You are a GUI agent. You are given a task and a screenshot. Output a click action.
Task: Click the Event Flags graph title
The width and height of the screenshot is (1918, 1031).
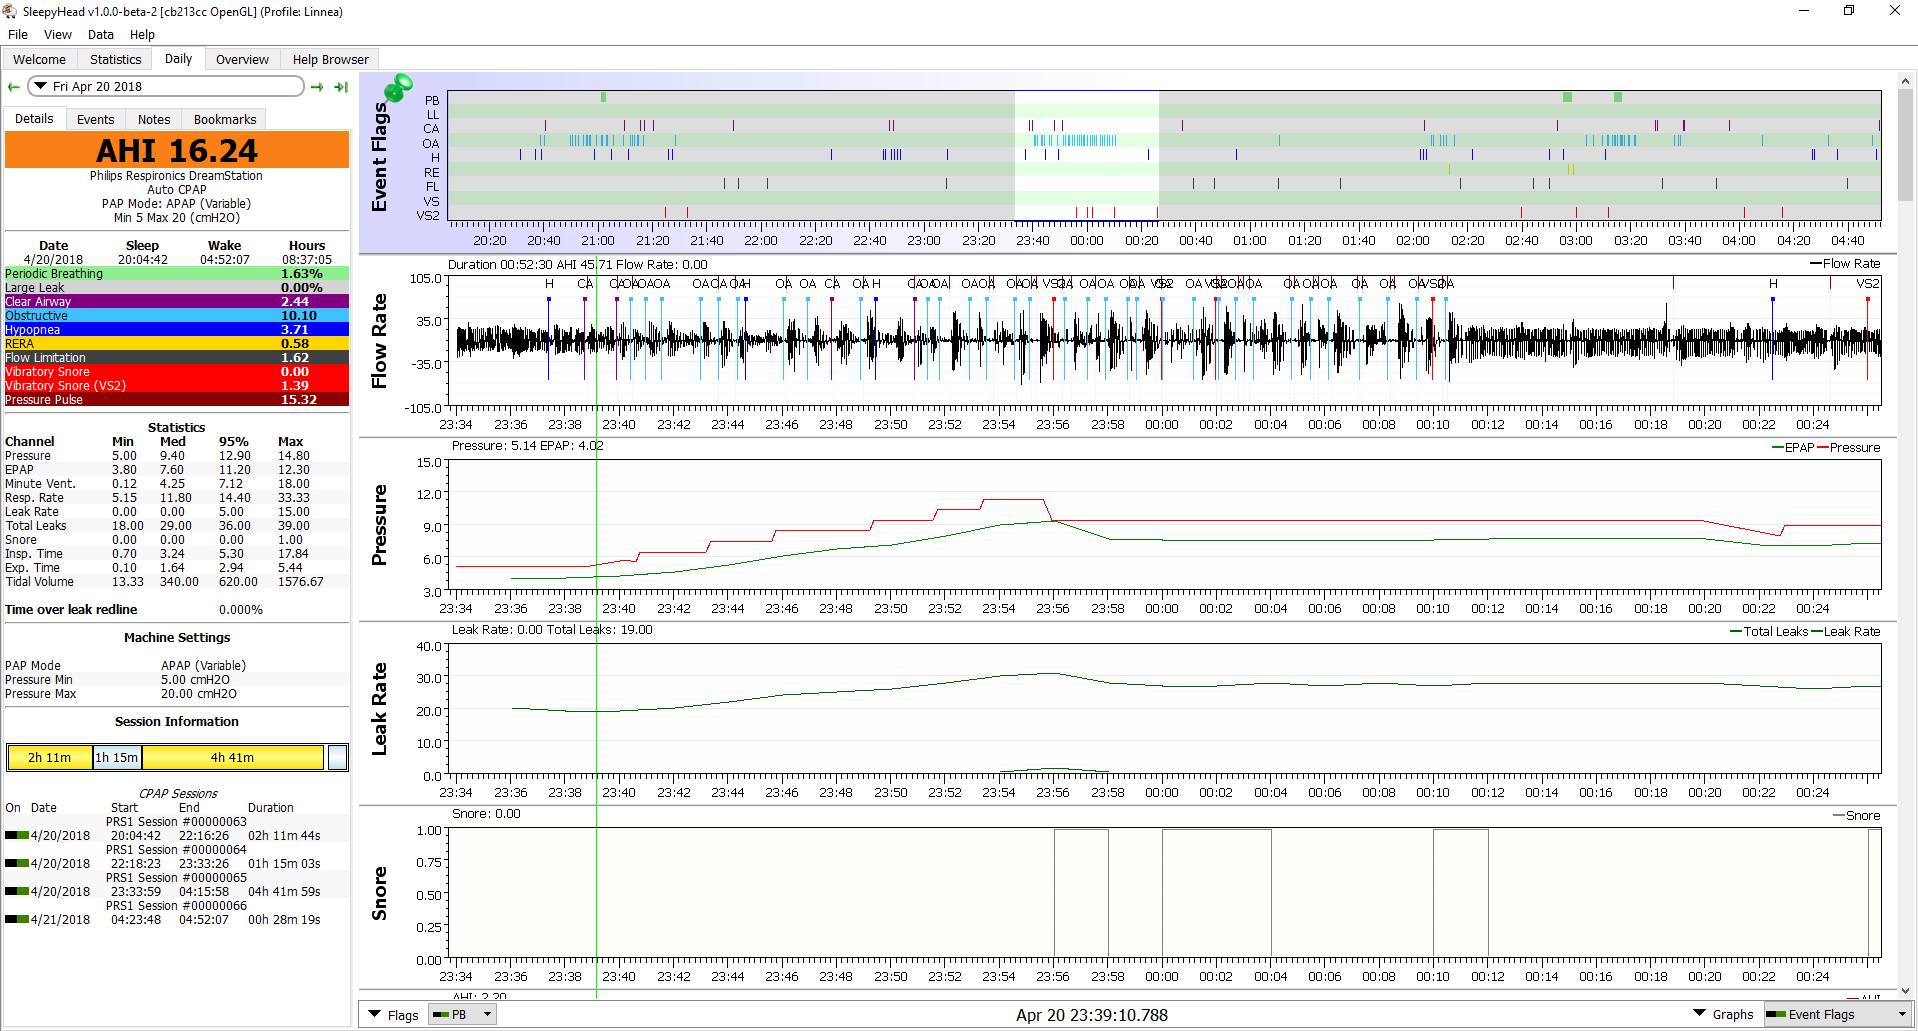(x=379, y=157)
